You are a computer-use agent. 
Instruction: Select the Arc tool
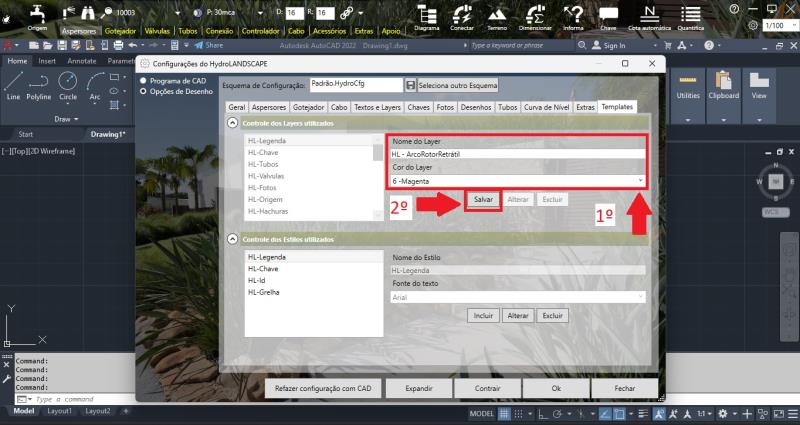(95, 86)
